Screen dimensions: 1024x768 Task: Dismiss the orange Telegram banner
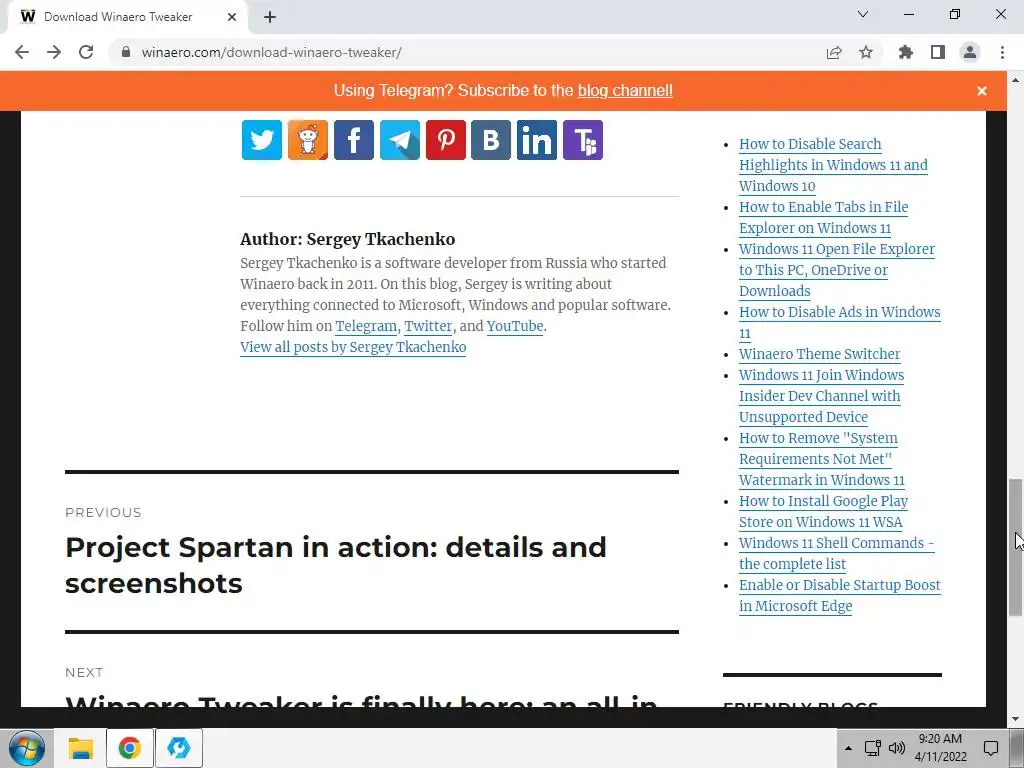coord(982,91)
